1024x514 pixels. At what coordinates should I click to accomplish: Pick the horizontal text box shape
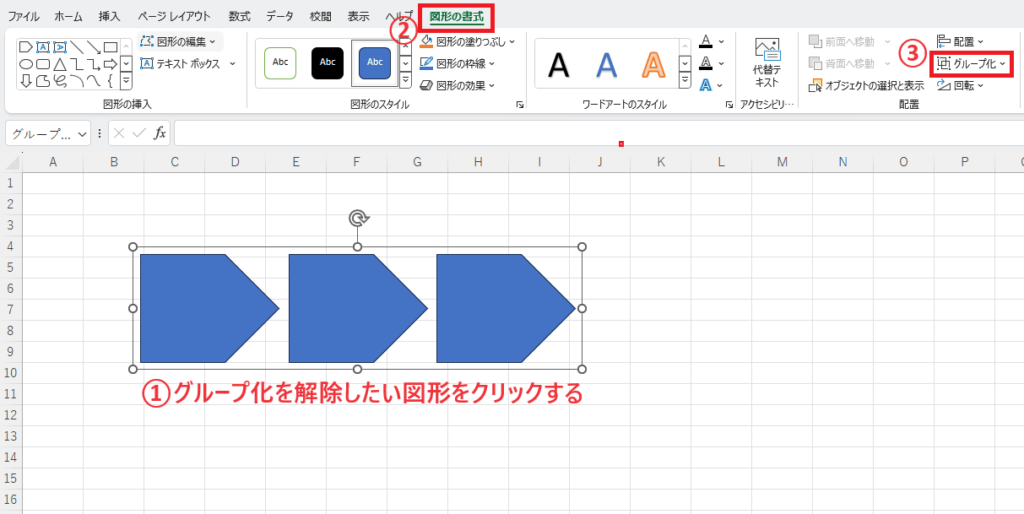pyautogui.click(x=43, y=46)
